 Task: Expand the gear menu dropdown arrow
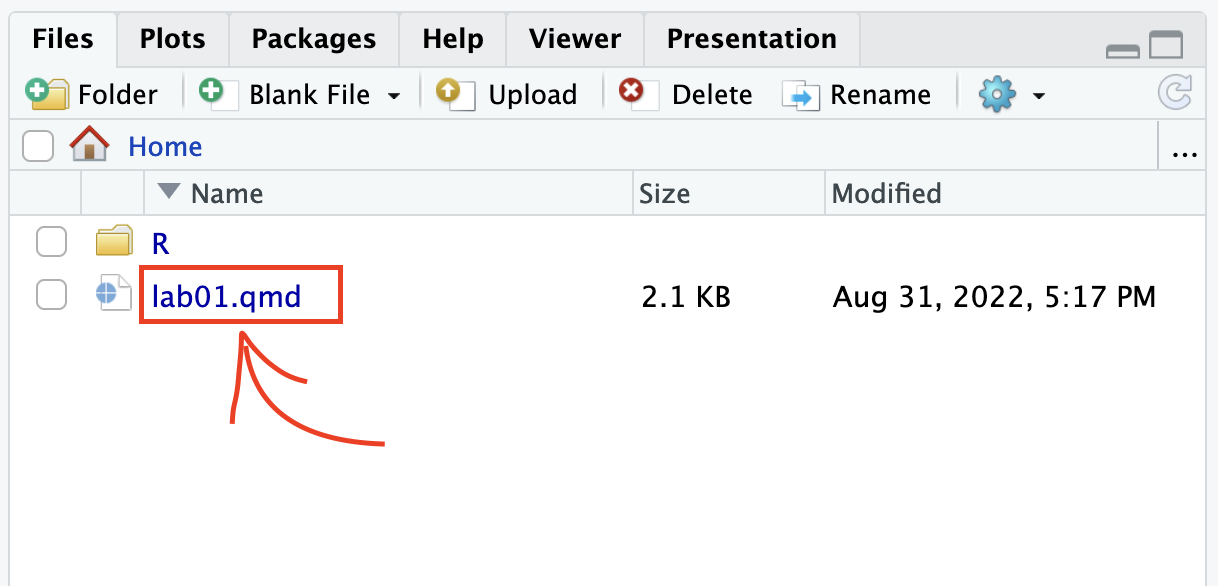tap(1039, 96)
